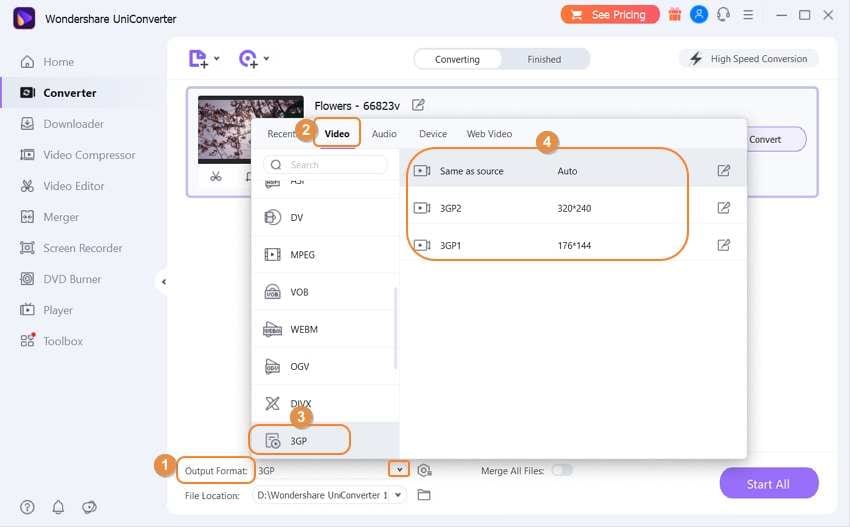Screen dimensions: 850x527
Task: Expand the add files dropdown arrow
Action: click(217, 59)
